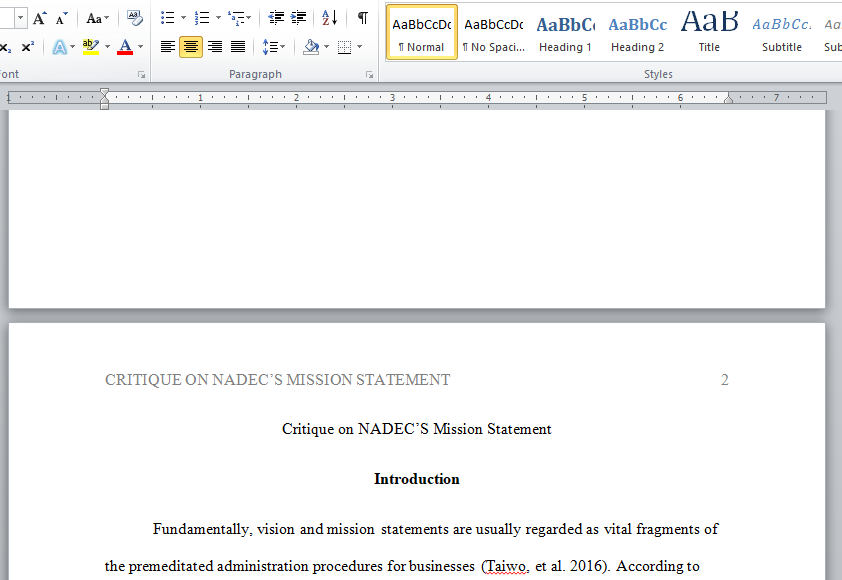Expand the font color dropdown arrow
This screenshot has width=842, height=580.
click(141, 47)
